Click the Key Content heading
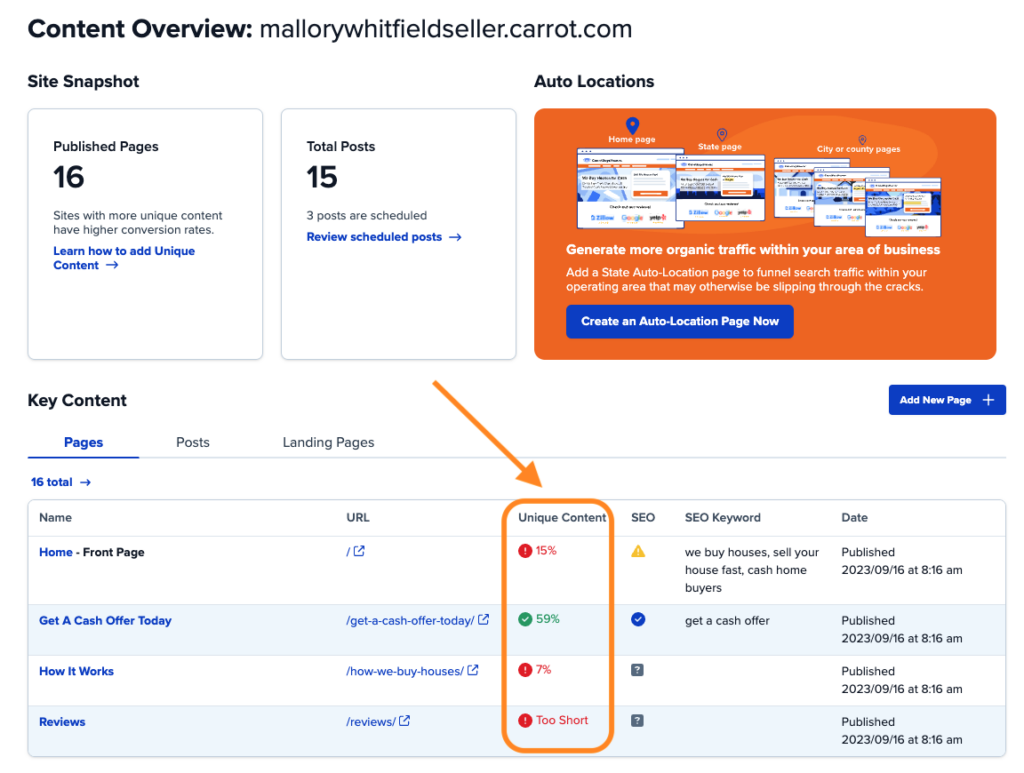The image size is (1024, 773). click(x=77, y=400)
